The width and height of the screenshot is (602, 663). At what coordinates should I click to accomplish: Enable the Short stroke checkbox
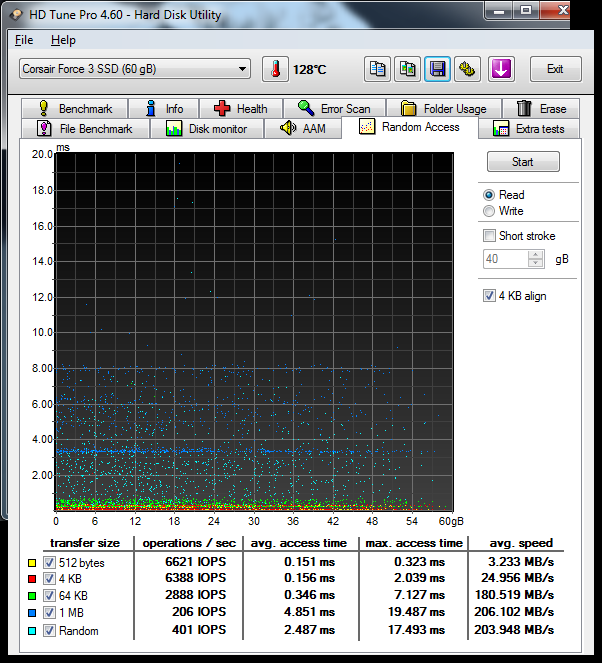point(489,236)
